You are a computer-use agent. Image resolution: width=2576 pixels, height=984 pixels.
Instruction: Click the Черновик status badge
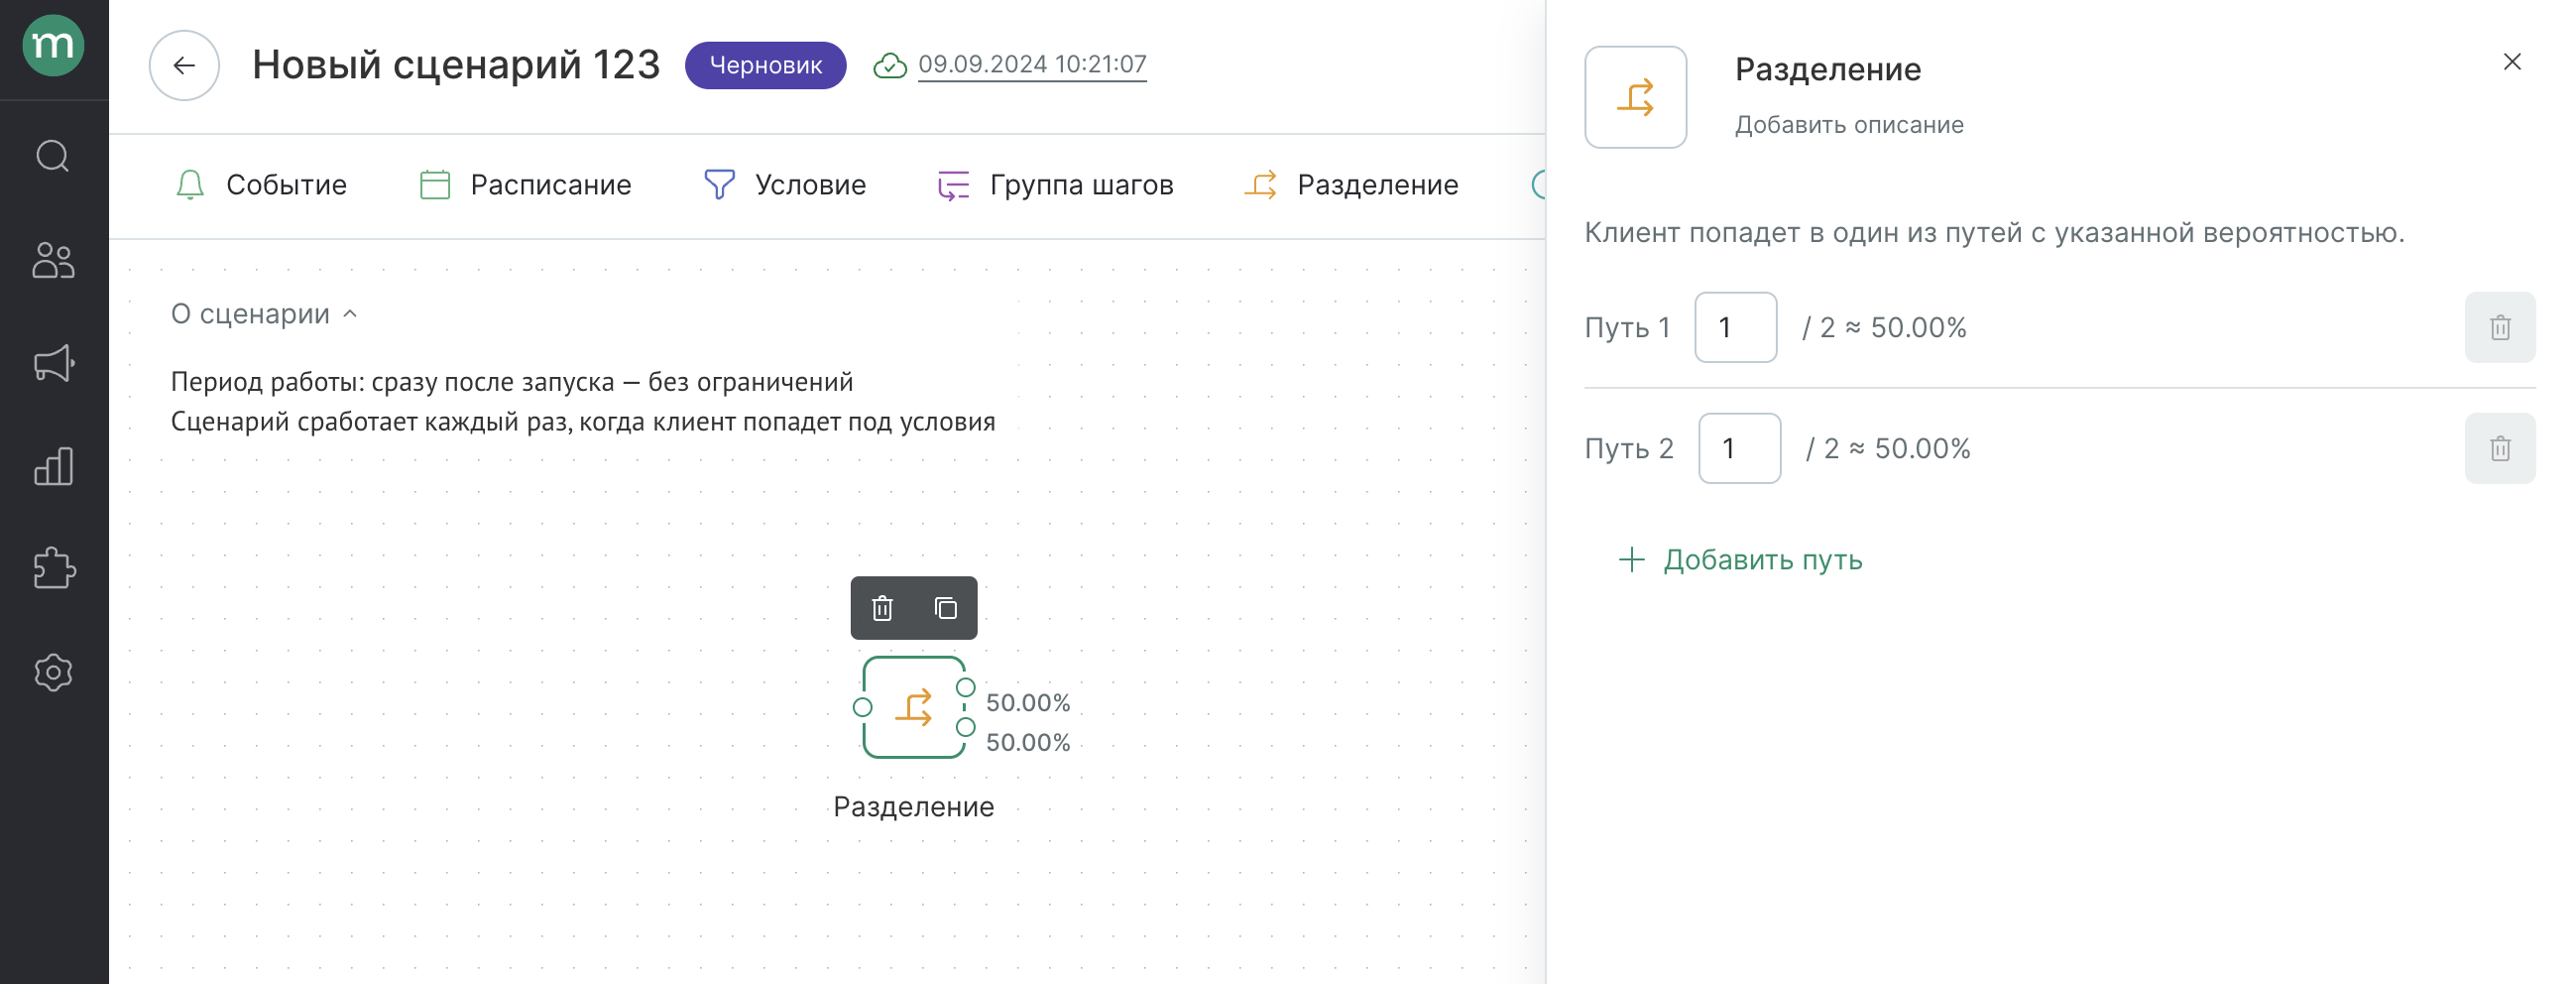tap(765, 66)
